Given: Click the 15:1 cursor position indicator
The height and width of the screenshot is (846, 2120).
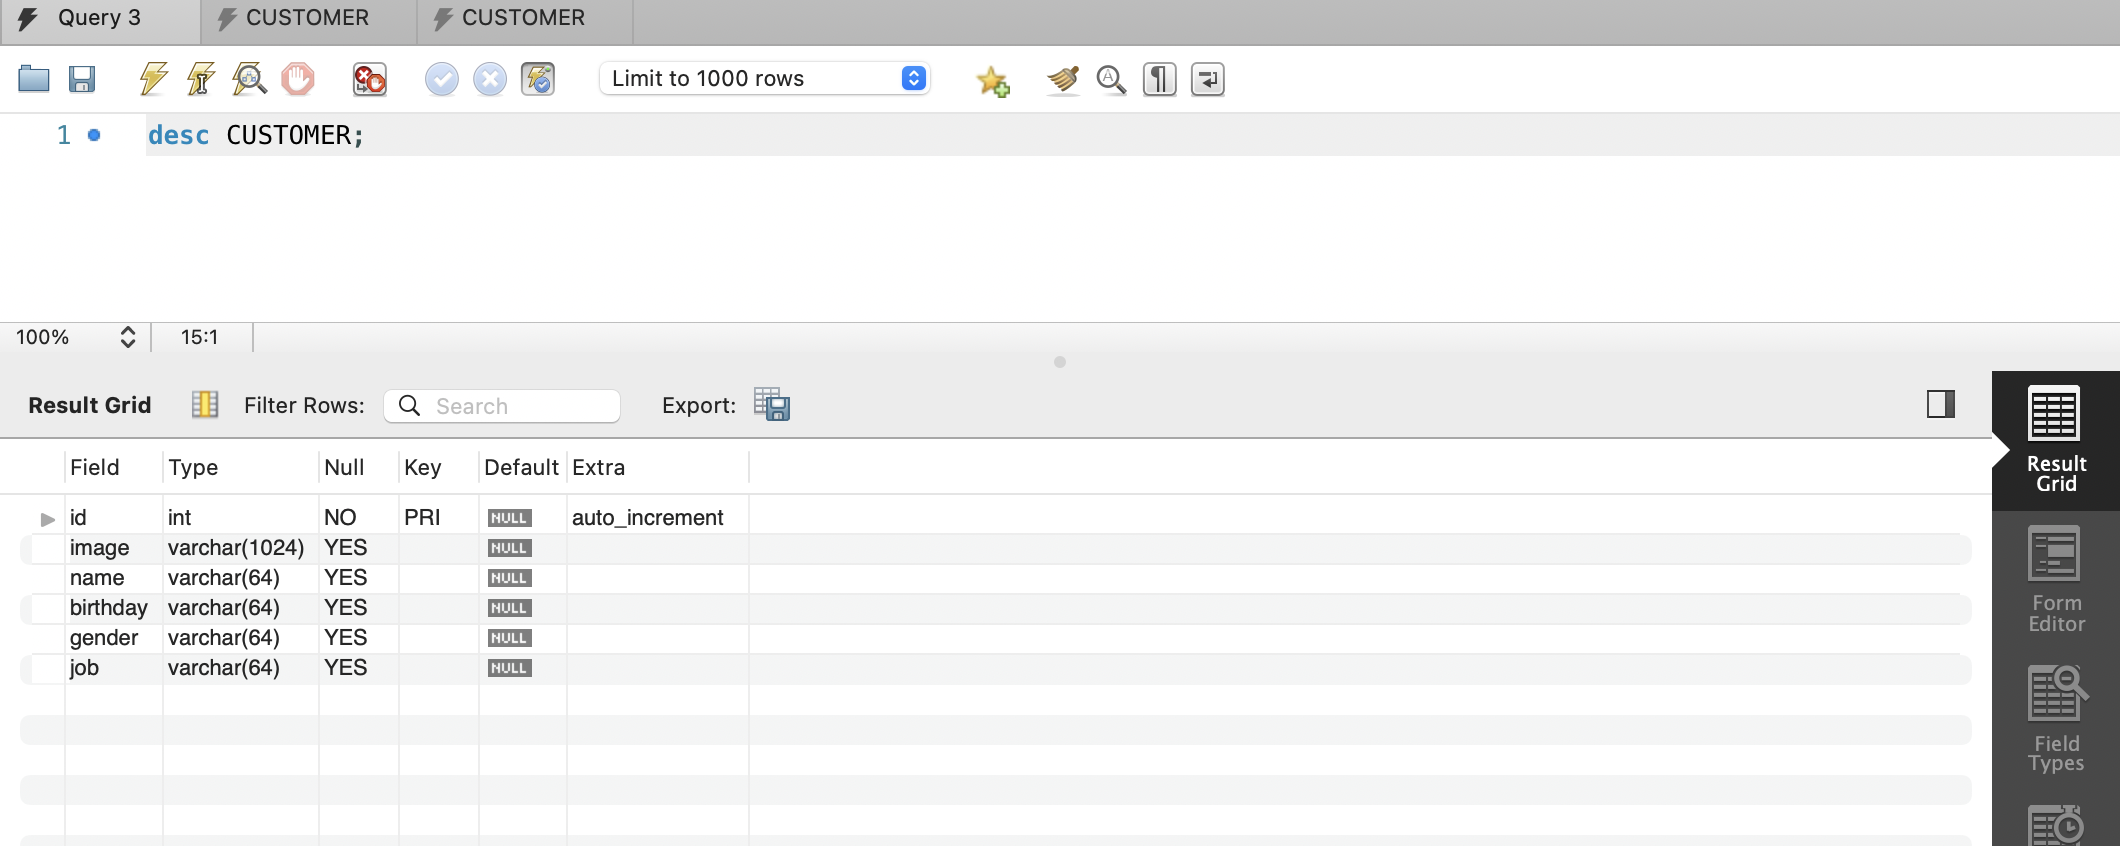Looking at the screenshot, I should [x=199, y=337].
